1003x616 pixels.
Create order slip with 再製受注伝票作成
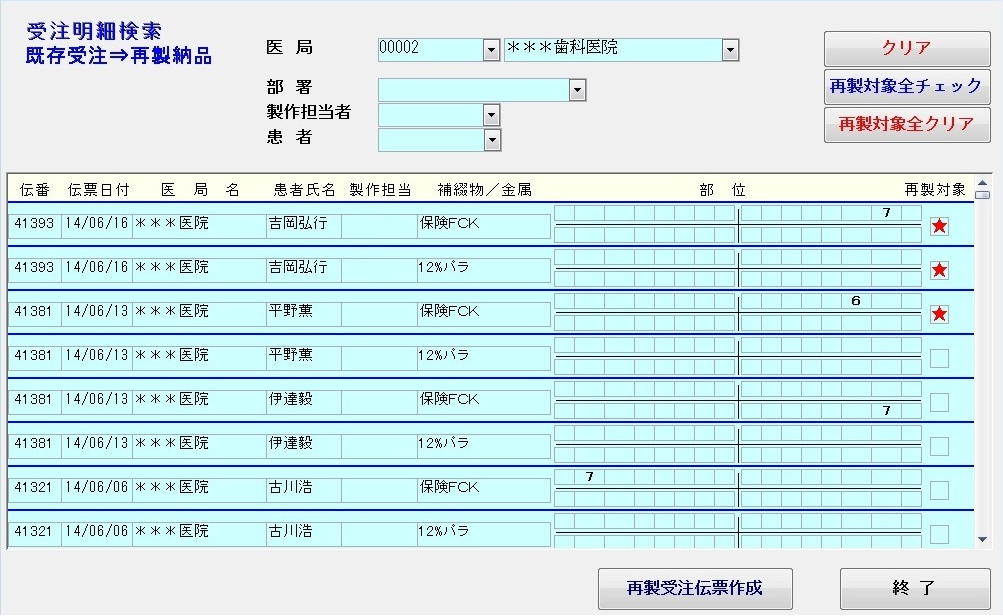click(694, 588)
